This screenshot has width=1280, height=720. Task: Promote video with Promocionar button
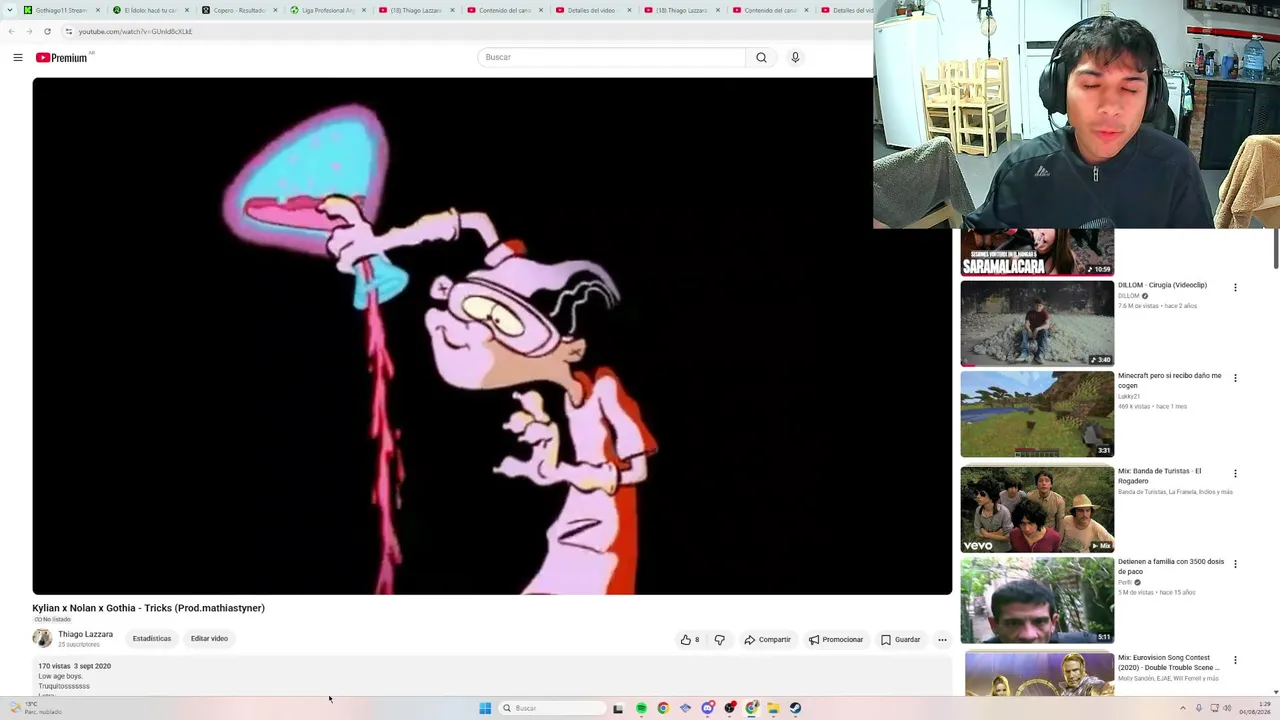pos(836,640)
